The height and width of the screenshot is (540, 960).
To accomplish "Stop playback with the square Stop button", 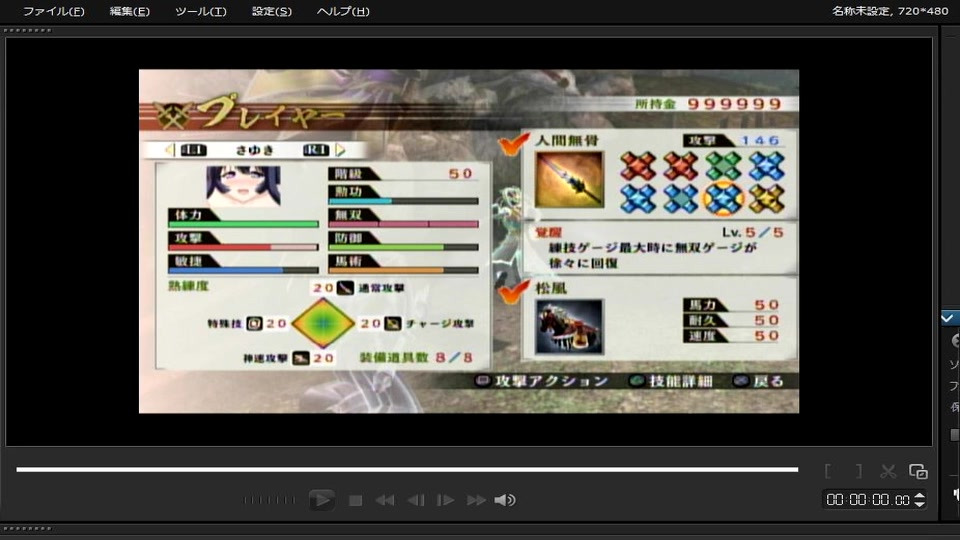I will point(355,500).
